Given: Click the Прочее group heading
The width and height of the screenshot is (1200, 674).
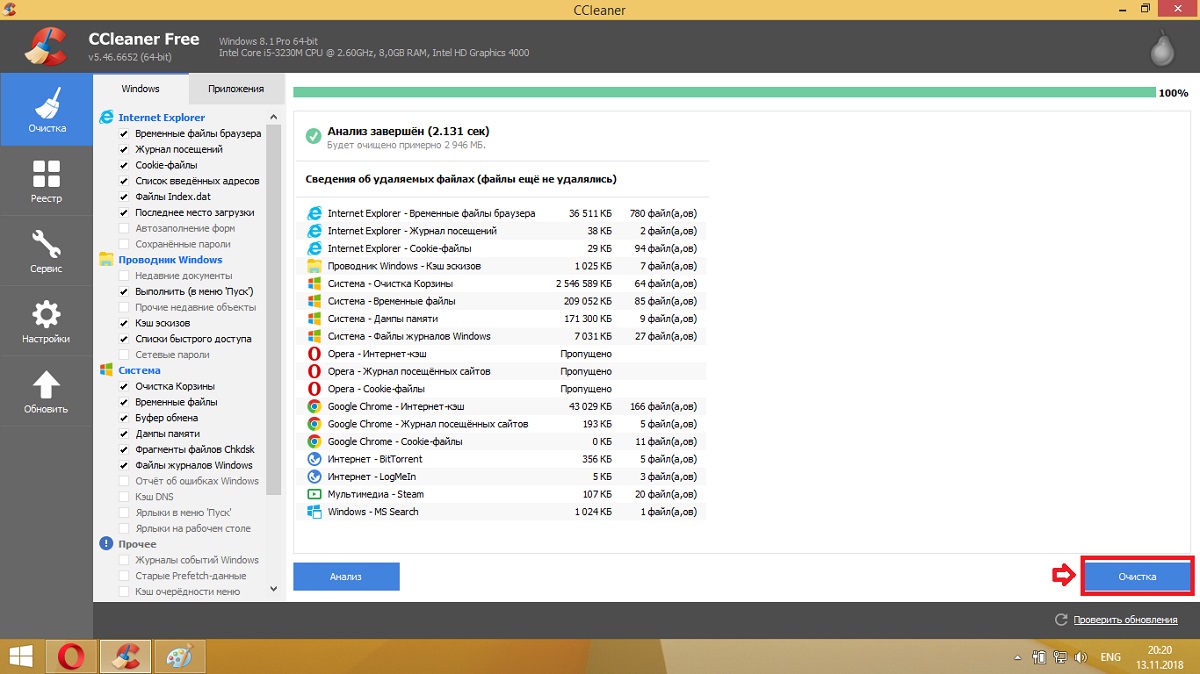Looking at the screenshot, I should (x=137, y=544).
